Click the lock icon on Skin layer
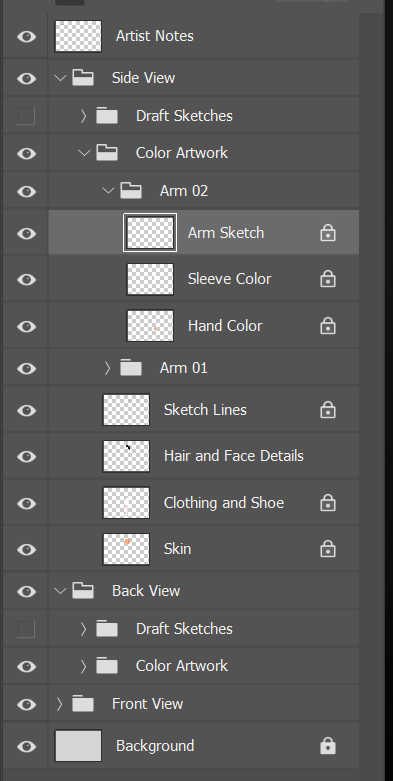This screenshot has width=393, height=781. point(328,549)
